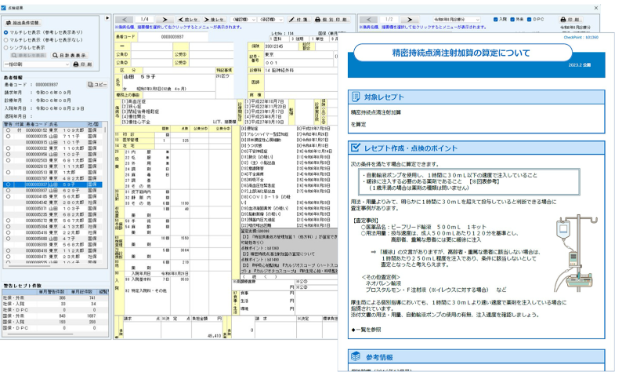Image resolution: width=618 pixels, height=376 pixels.
Task: Open the second dropdown left of 付箋
Action: (271, 19)
